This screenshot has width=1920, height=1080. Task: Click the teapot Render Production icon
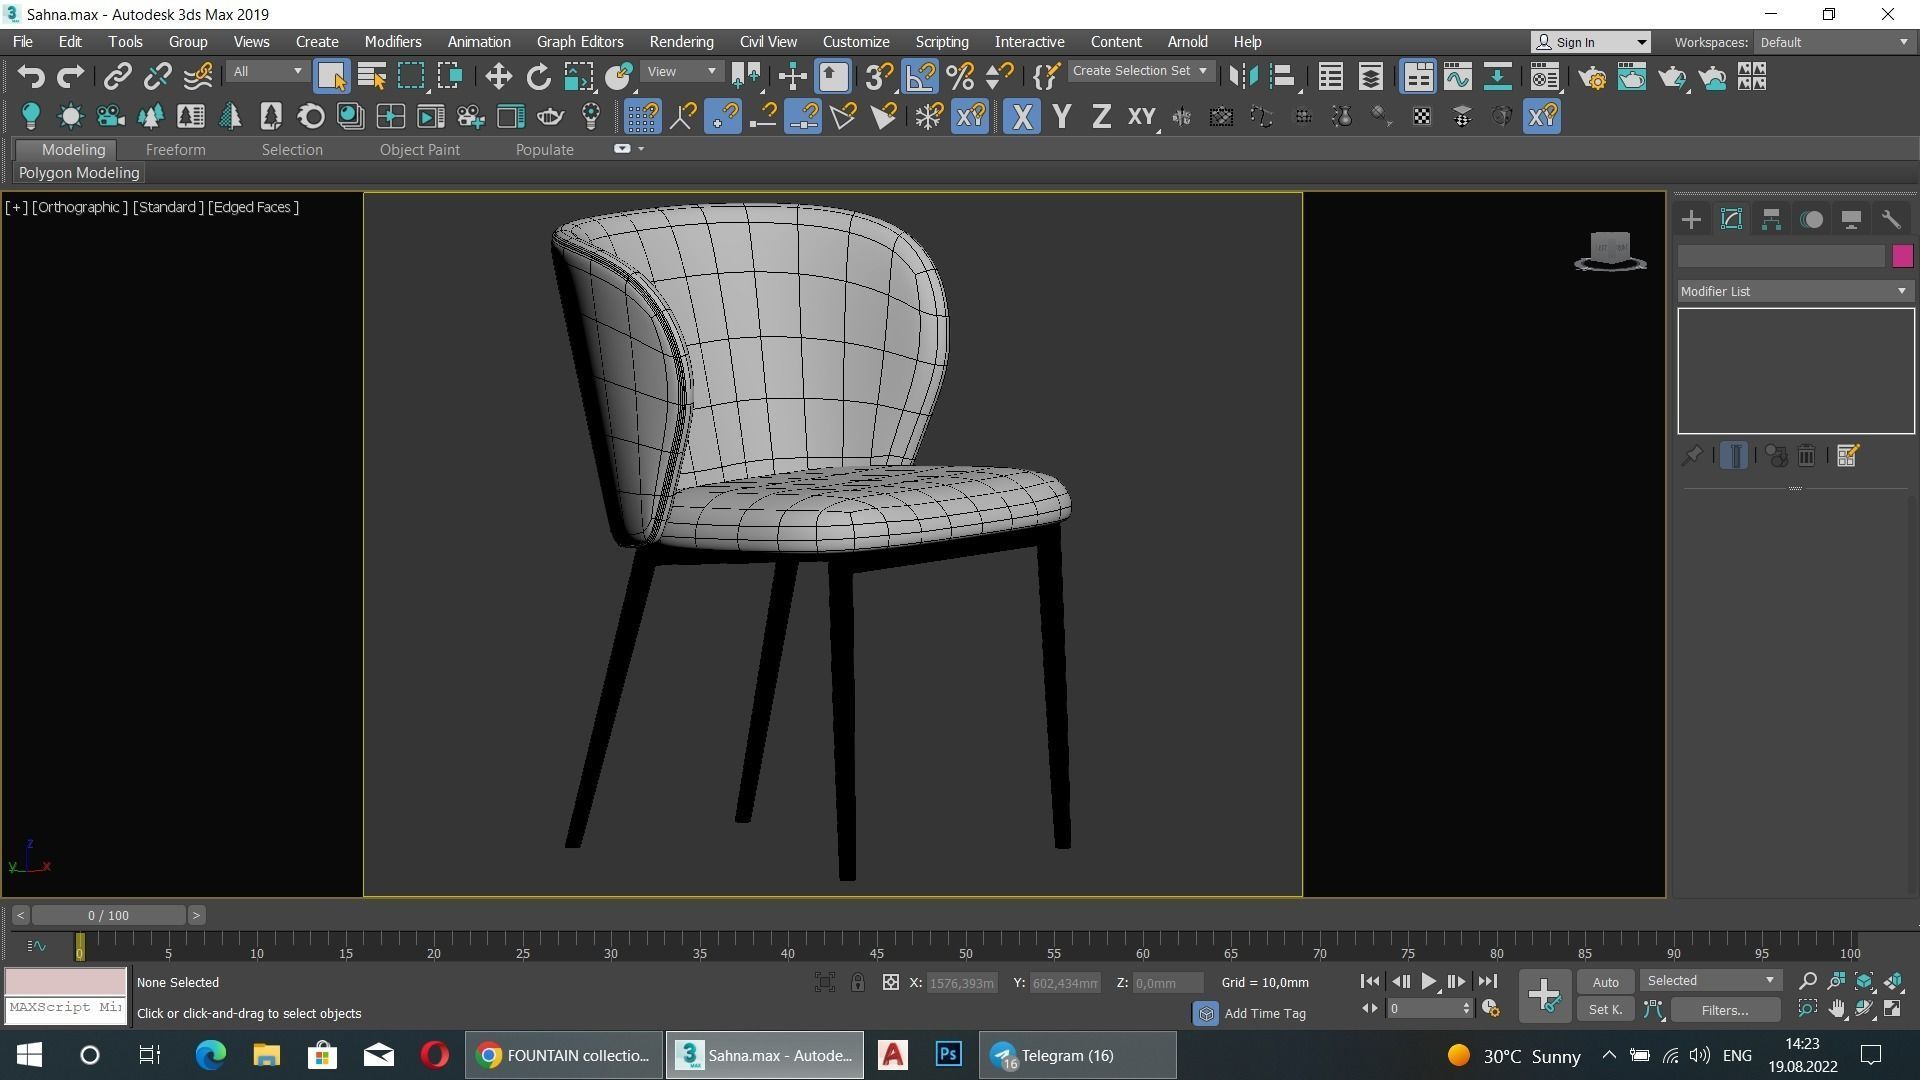(1672, 77)
